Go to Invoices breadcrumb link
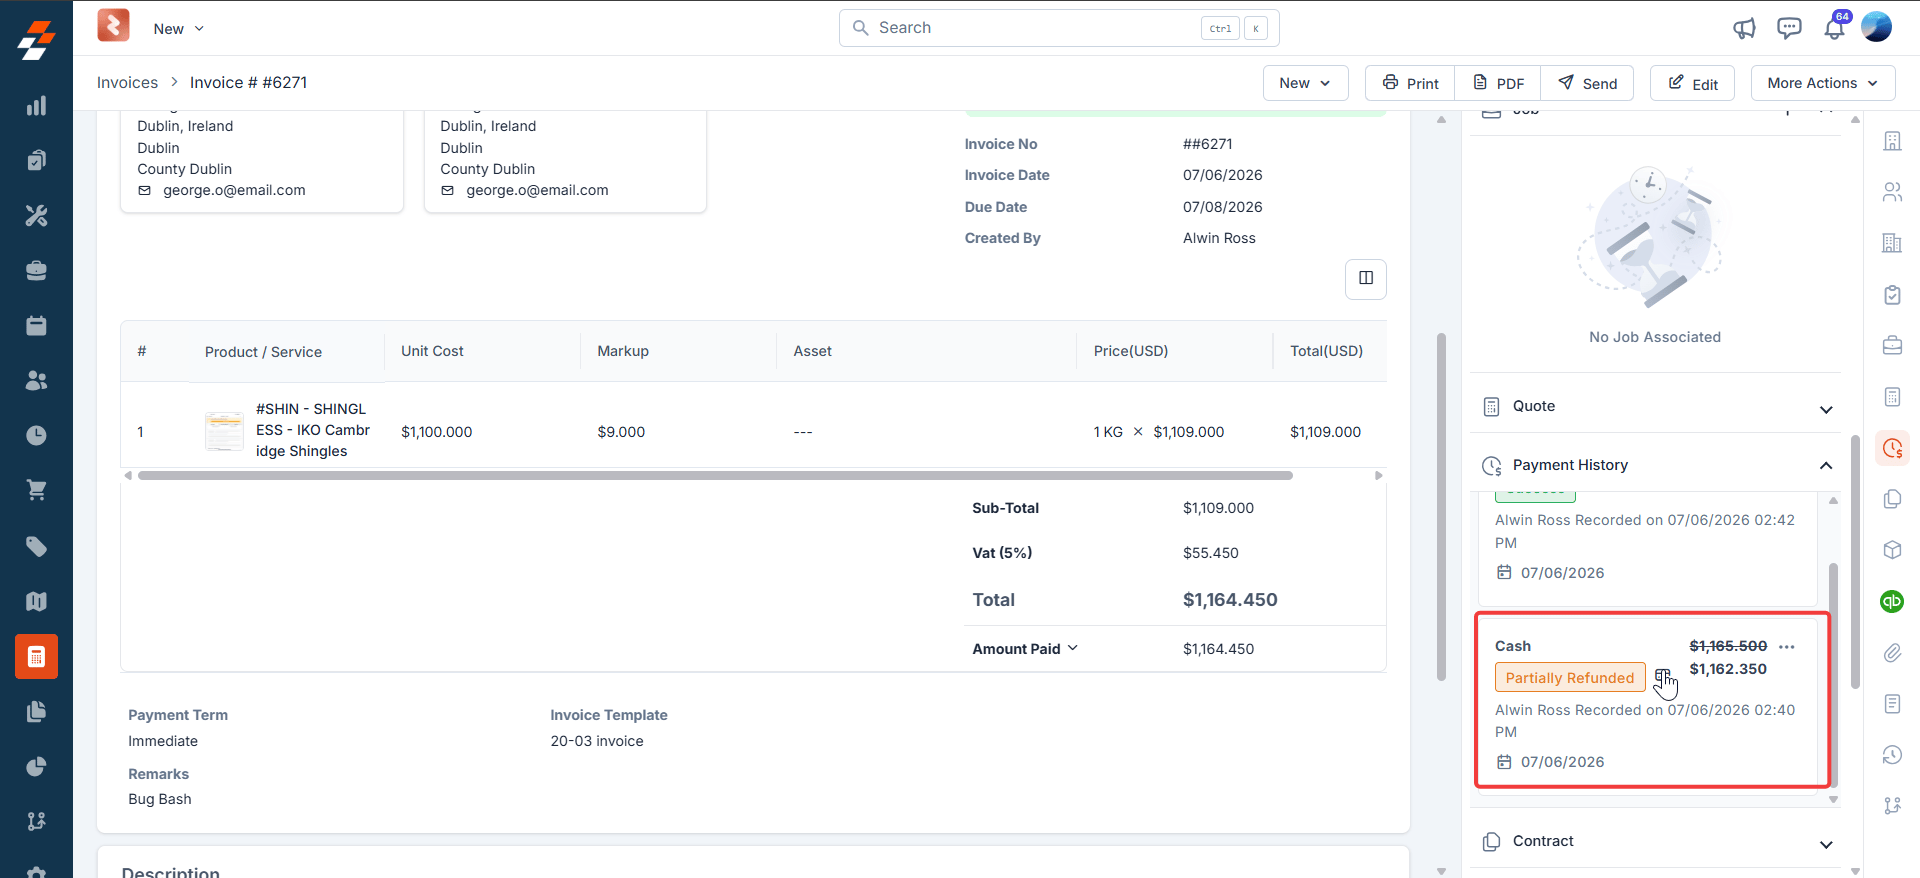This screenshot has width=1920, height=878. [127, 82]
